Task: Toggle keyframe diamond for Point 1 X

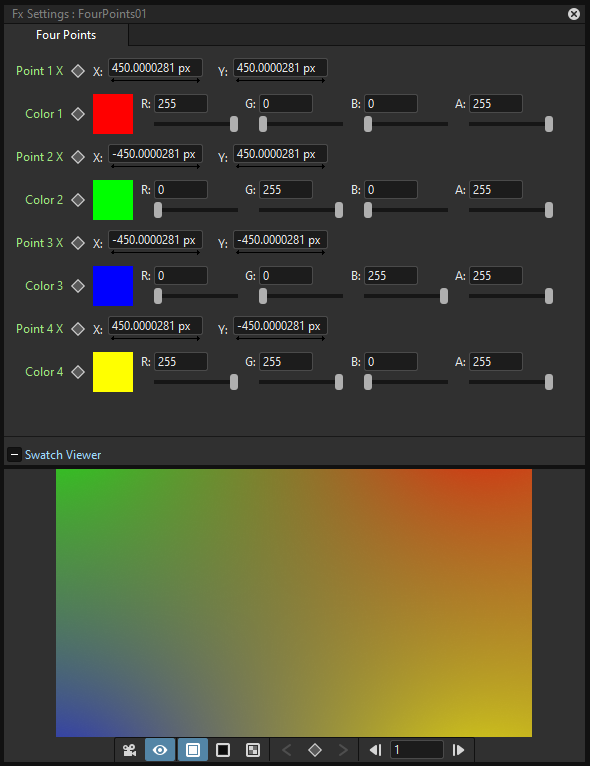Action: 78,71
